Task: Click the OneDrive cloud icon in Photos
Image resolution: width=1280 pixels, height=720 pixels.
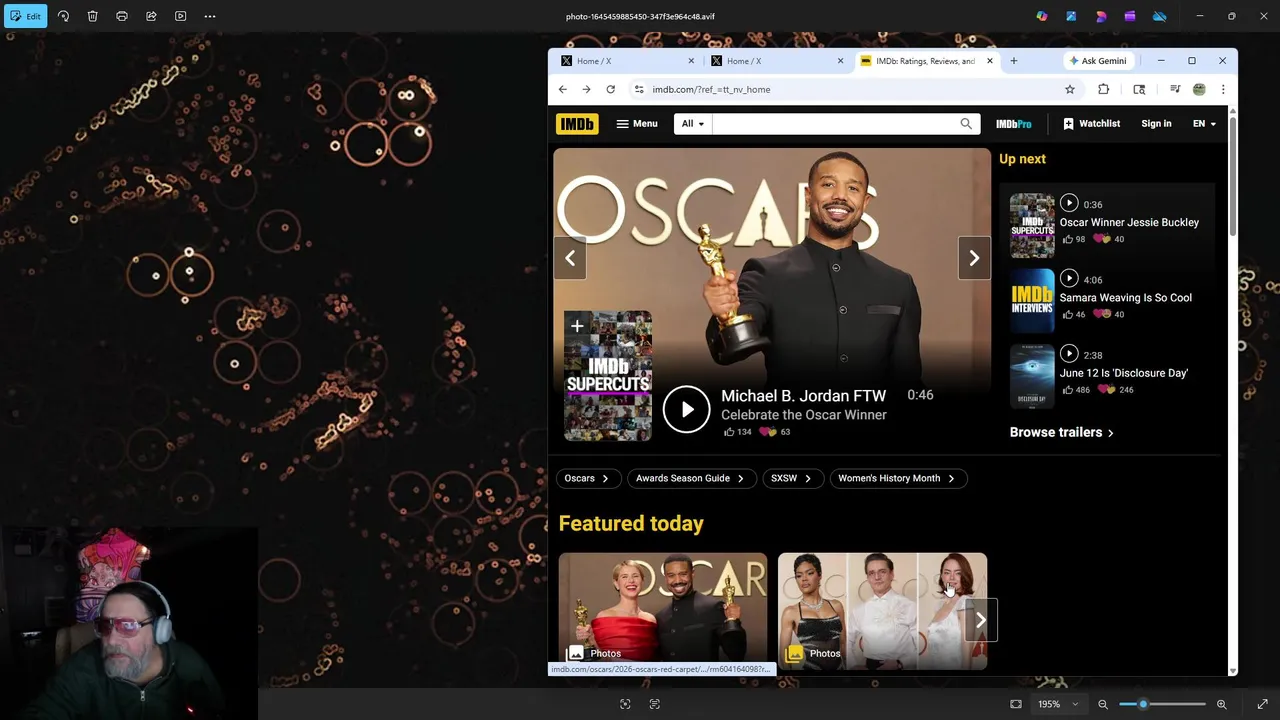Action: (1159, 16)
